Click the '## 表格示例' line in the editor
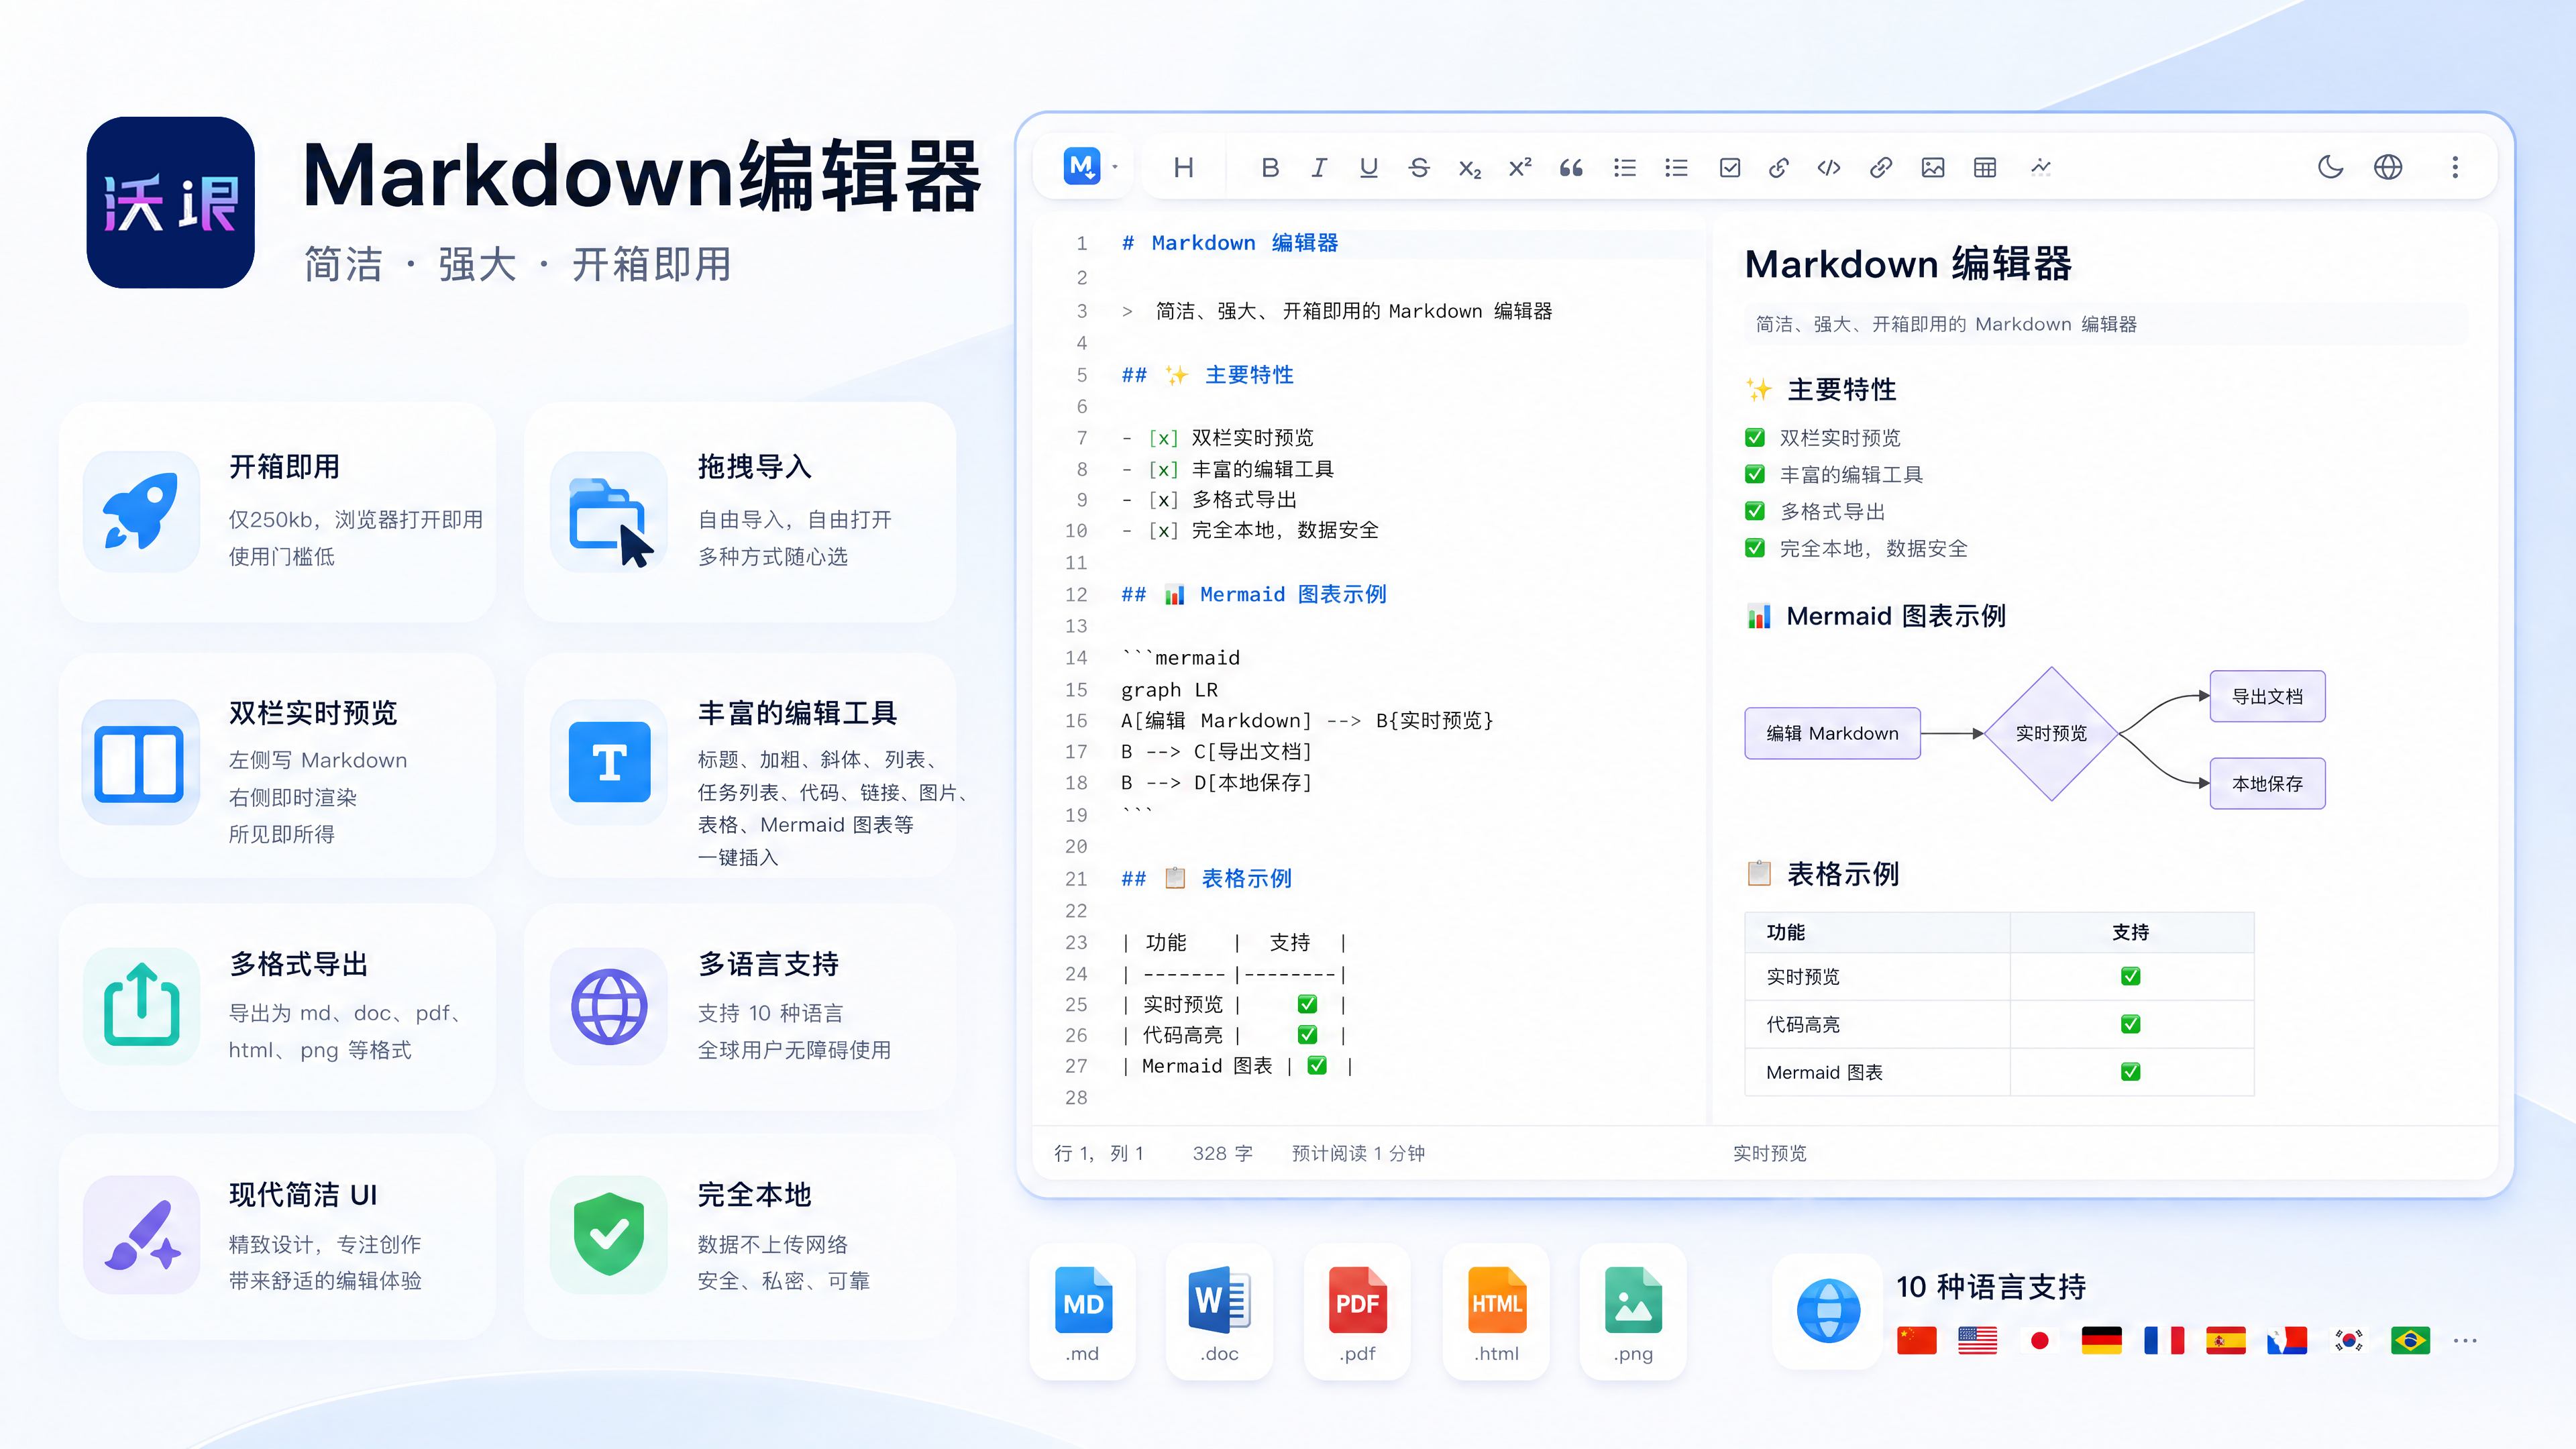 tap(1206, 879)
